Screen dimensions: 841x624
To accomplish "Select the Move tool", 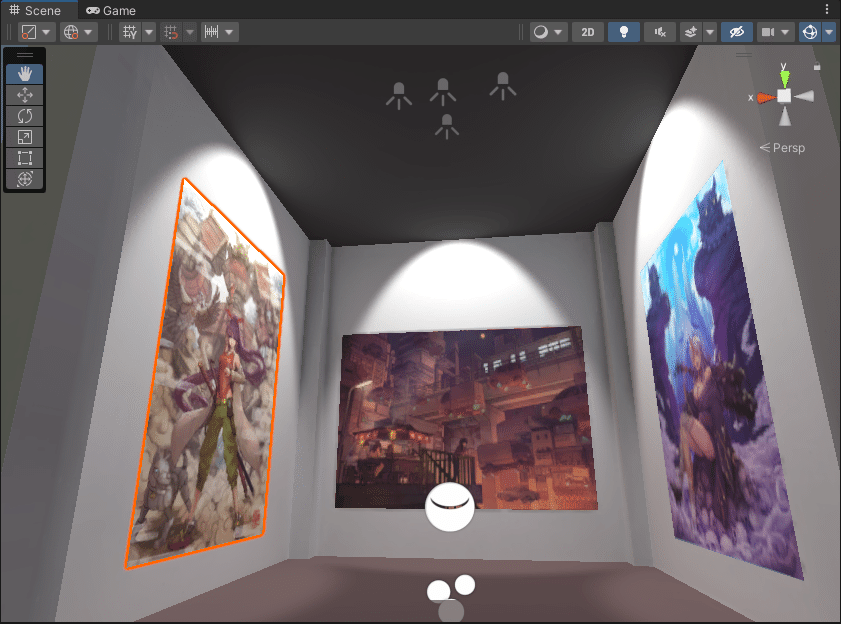I will [x=25, y=95].
